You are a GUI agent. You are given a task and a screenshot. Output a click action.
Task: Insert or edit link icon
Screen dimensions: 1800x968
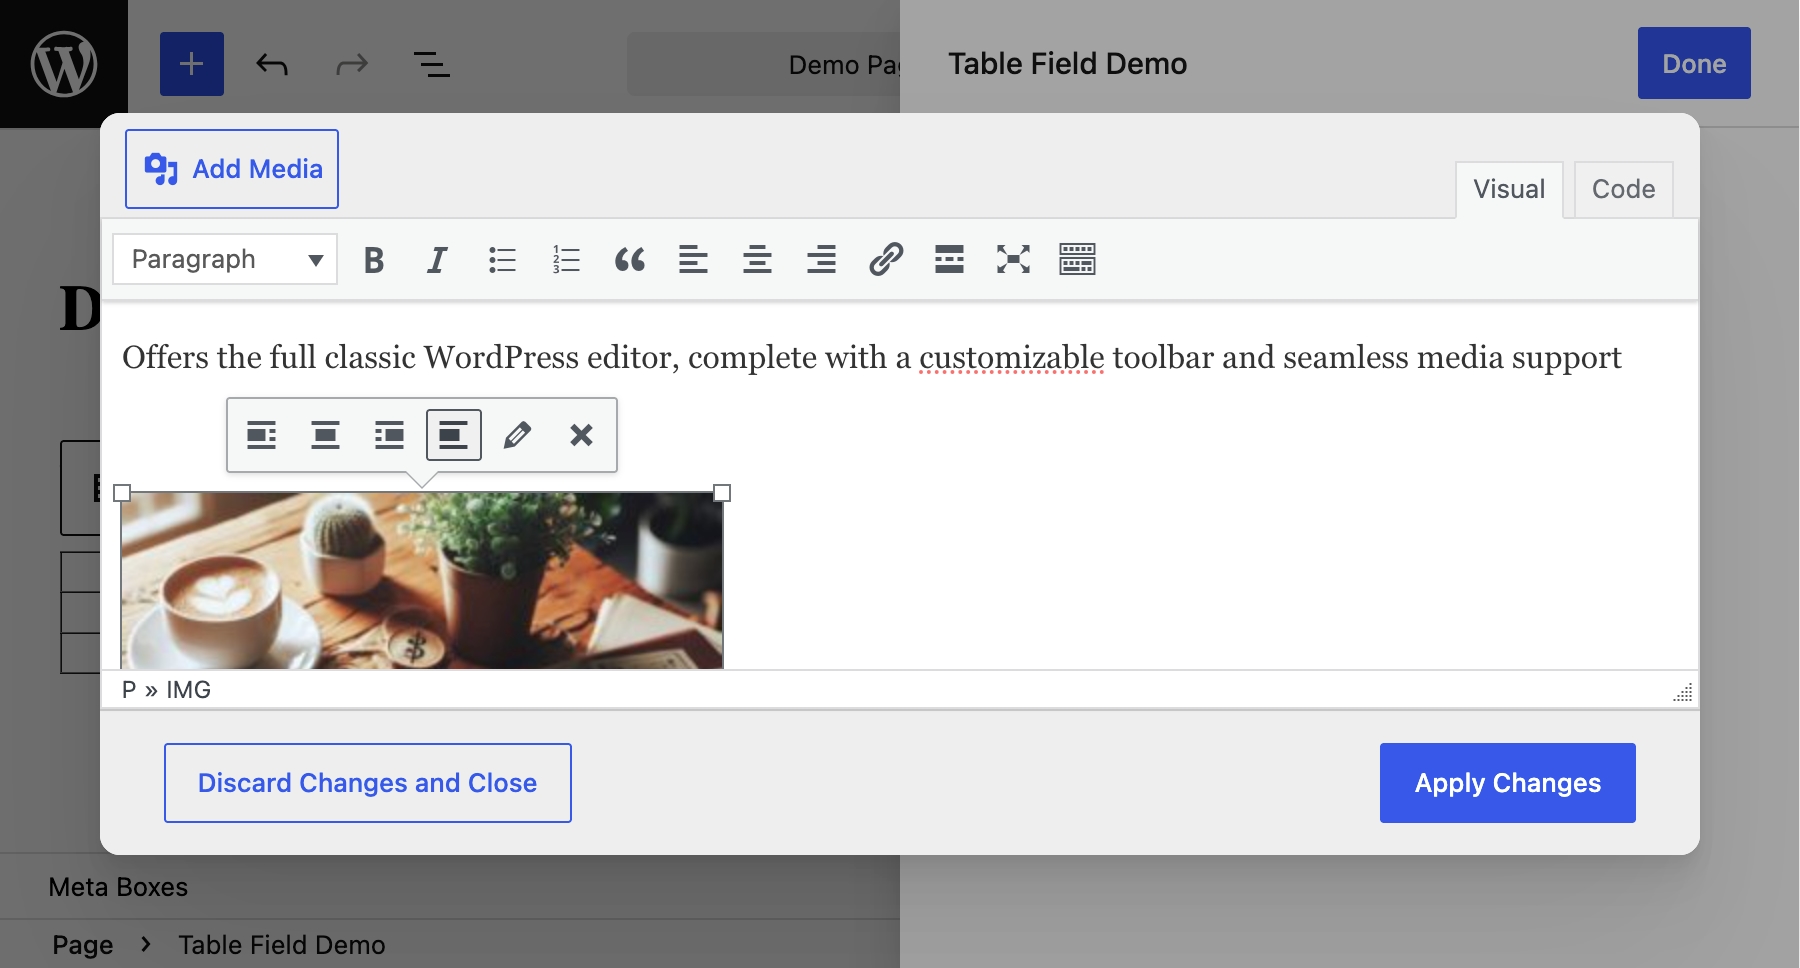pyautogui.click(x=886, y=260)
